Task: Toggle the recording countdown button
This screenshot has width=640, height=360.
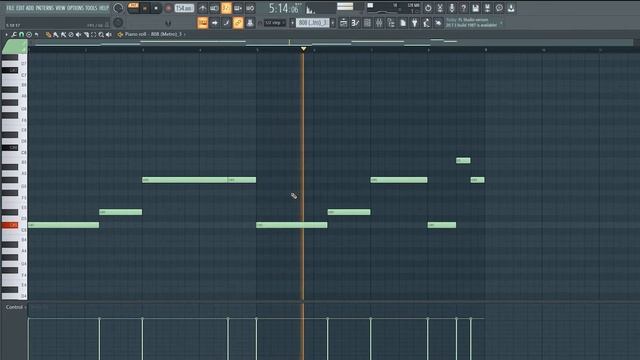Action: point(226,8)
